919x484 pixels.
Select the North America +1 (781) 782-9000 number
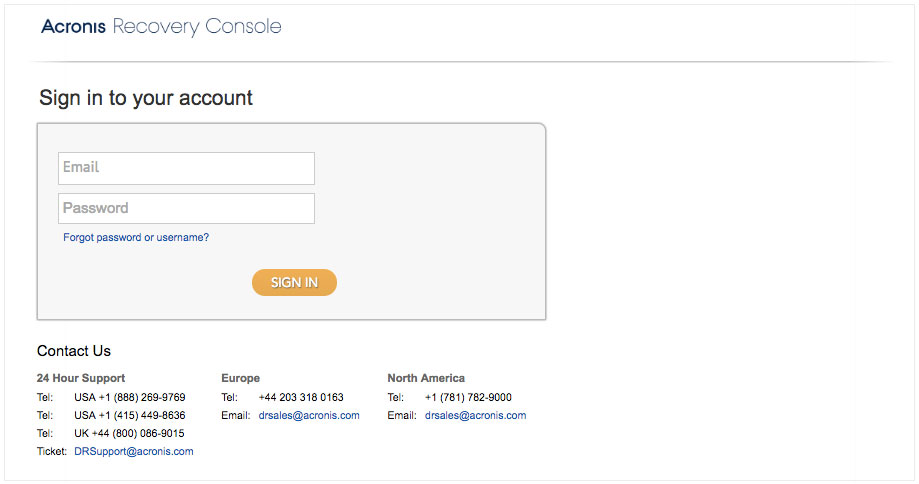[x=468, y=397]
